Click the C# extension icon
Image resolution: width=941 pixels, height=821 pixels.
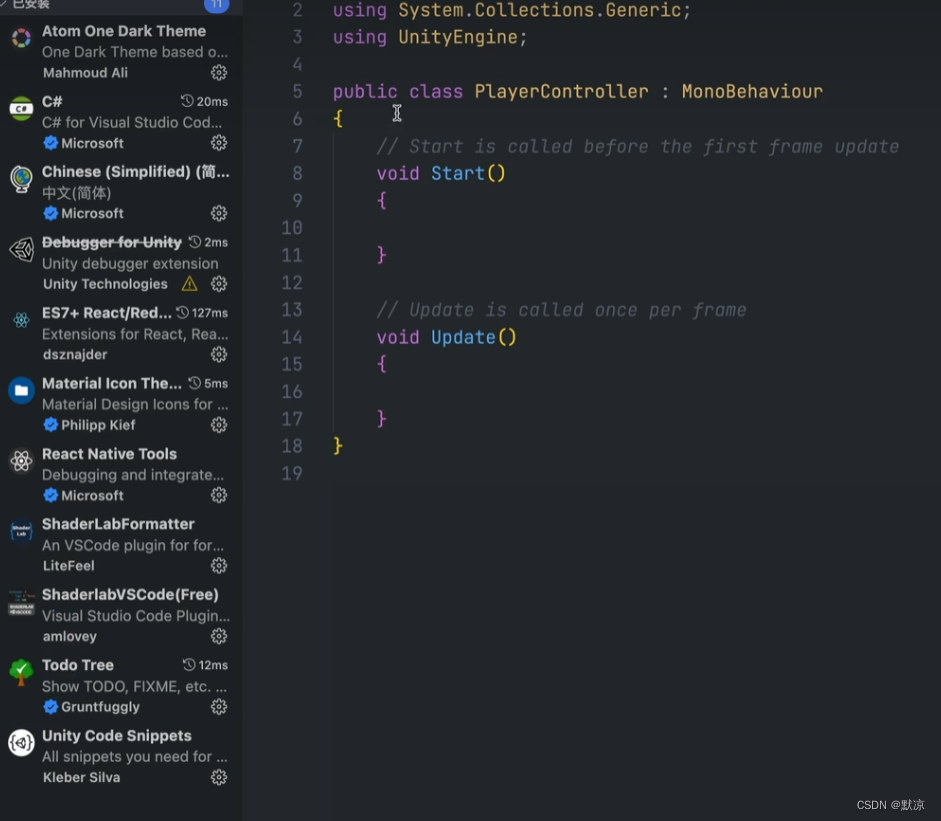click(x=21, y=110)
